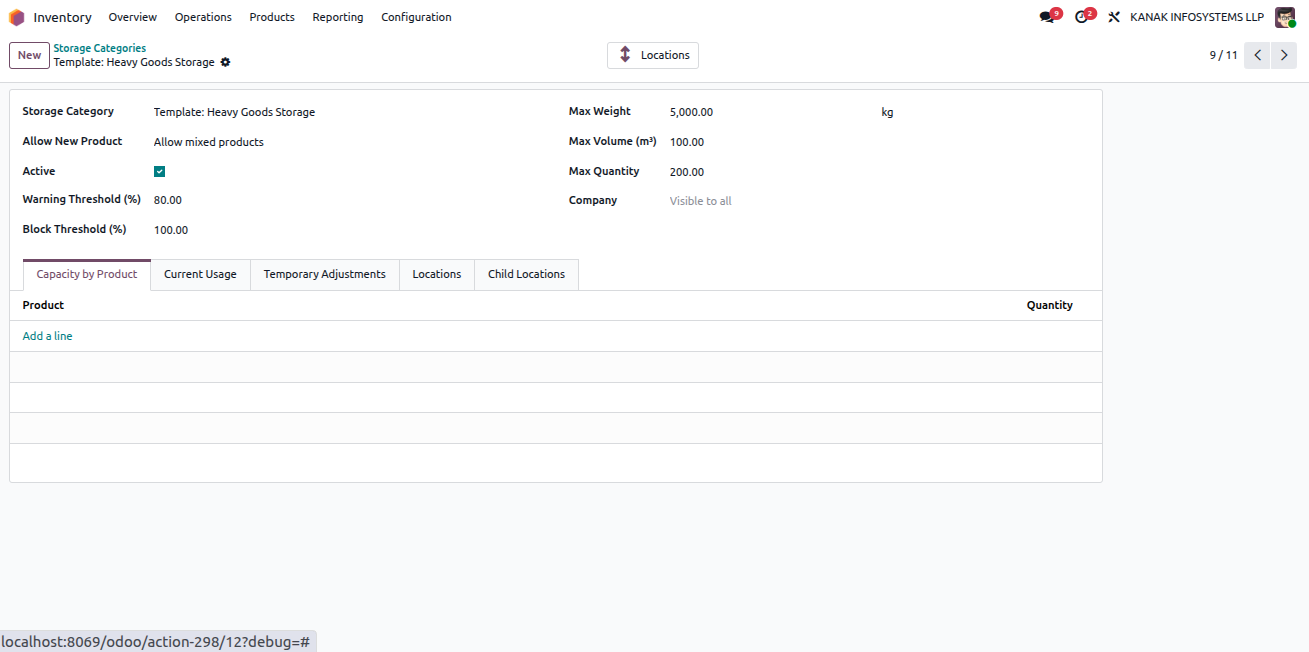Image resolution: width=1309 pixels, height=652 pixels.
Task: Switch to the Current Usage tab
Action: click(200, 274)
